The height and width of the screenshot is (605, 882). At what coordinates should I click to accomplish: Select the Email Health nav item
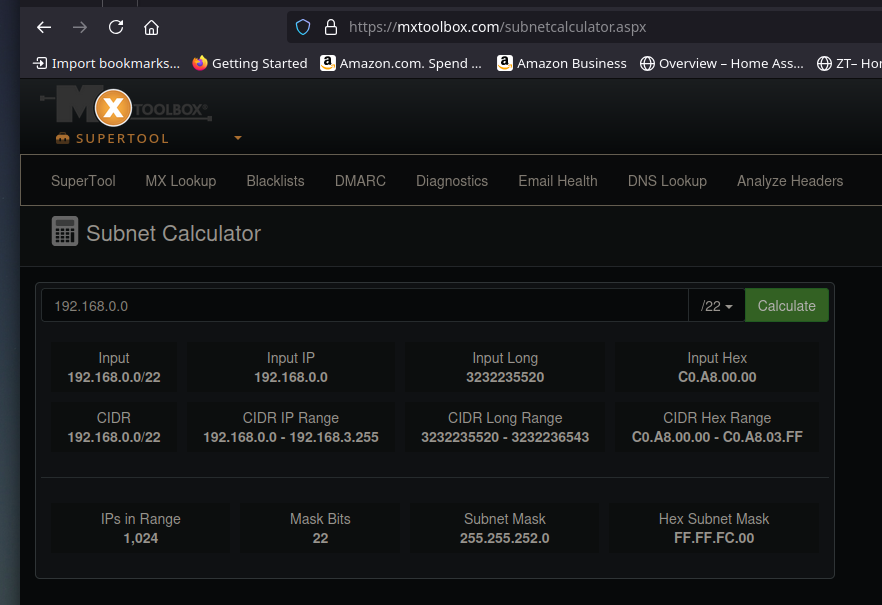coord(557,181)
